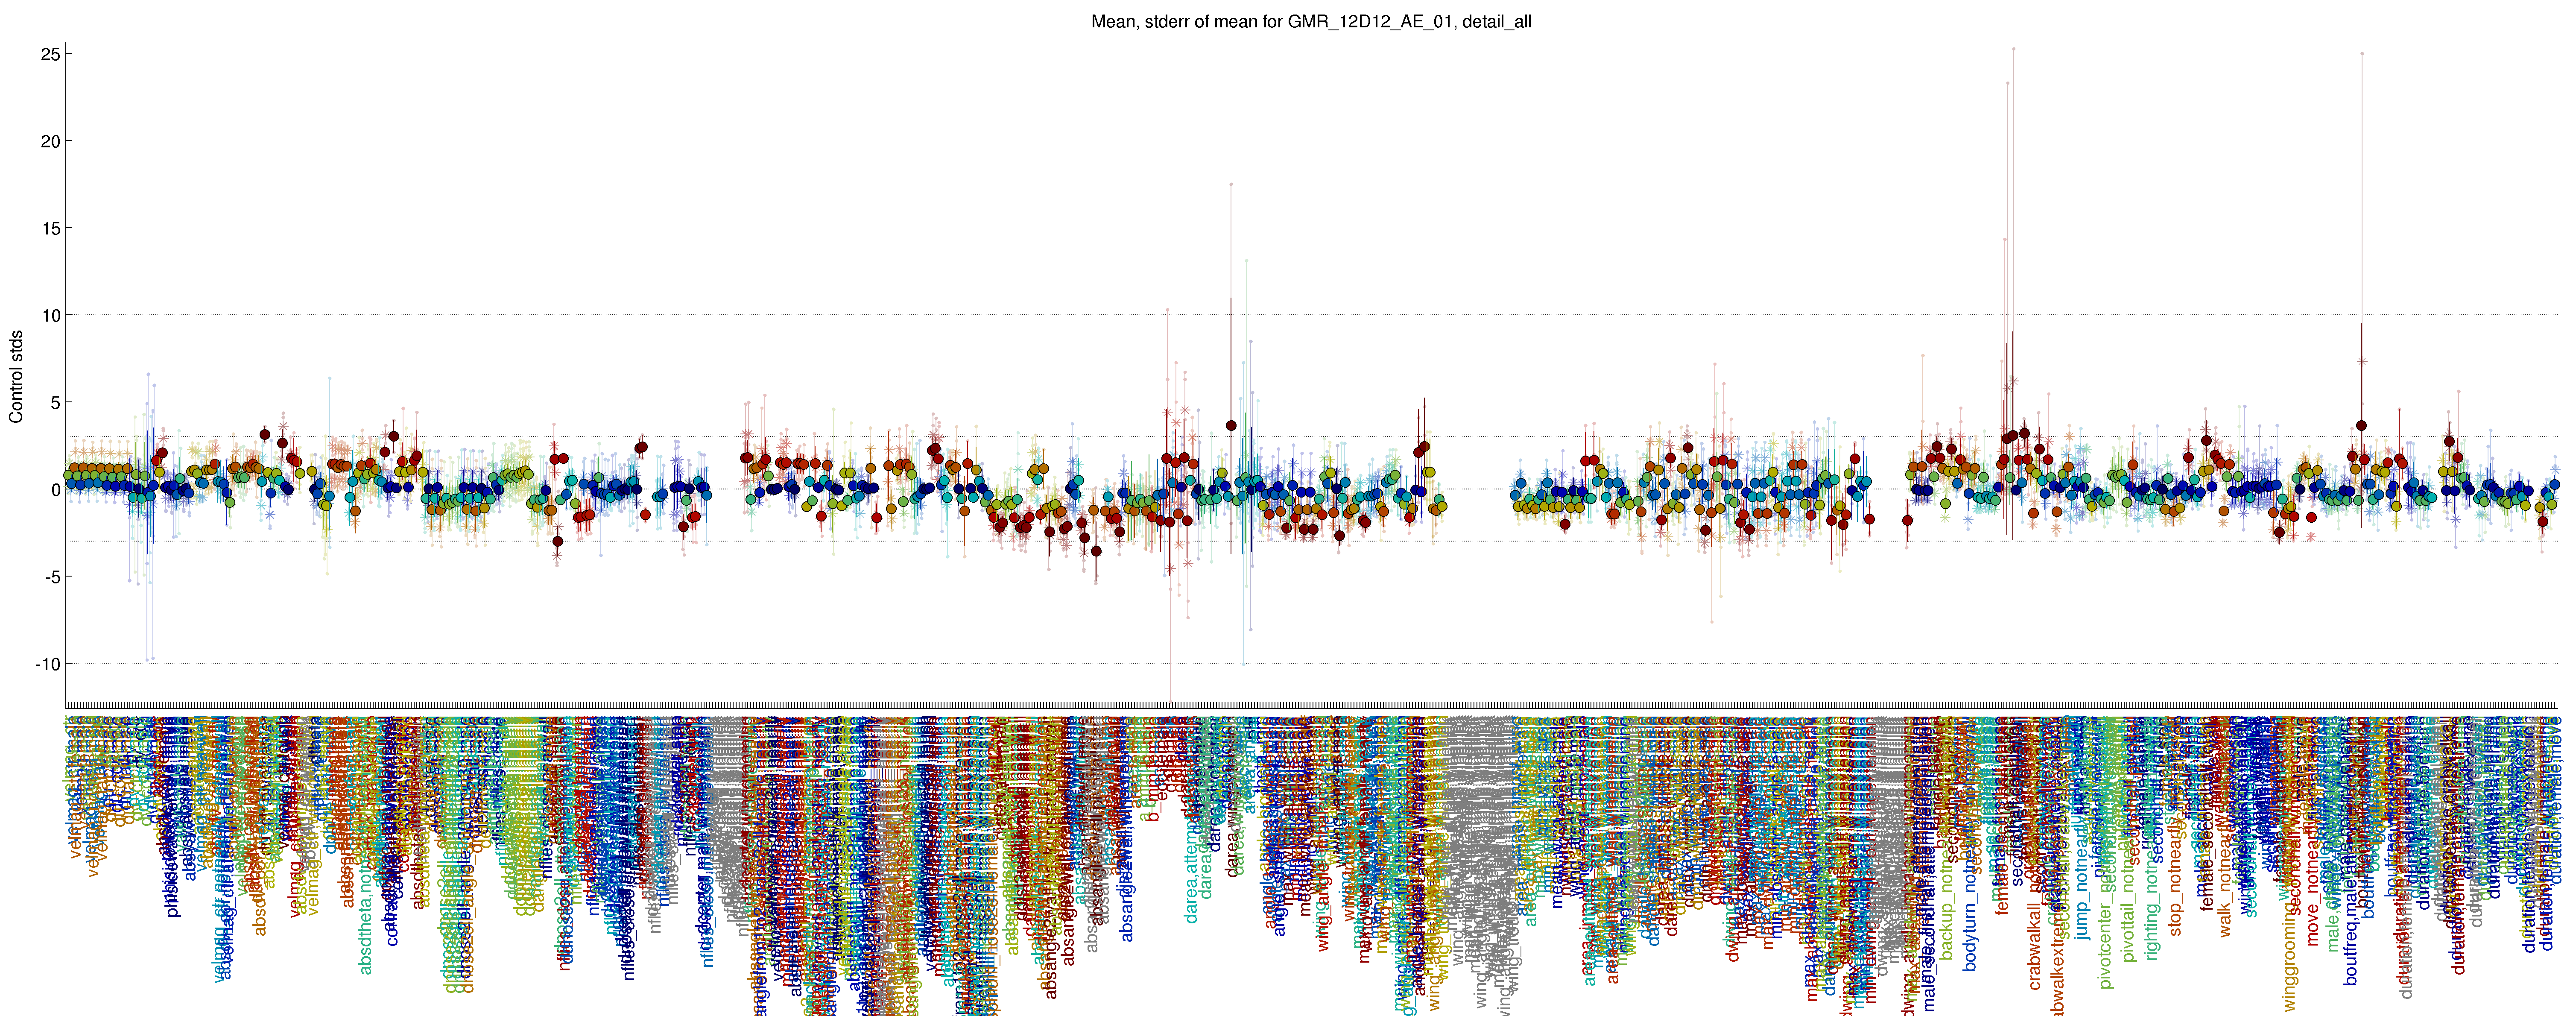
Task: Click the green 'pivottail_not' x-axis label
Action: 2129,910
